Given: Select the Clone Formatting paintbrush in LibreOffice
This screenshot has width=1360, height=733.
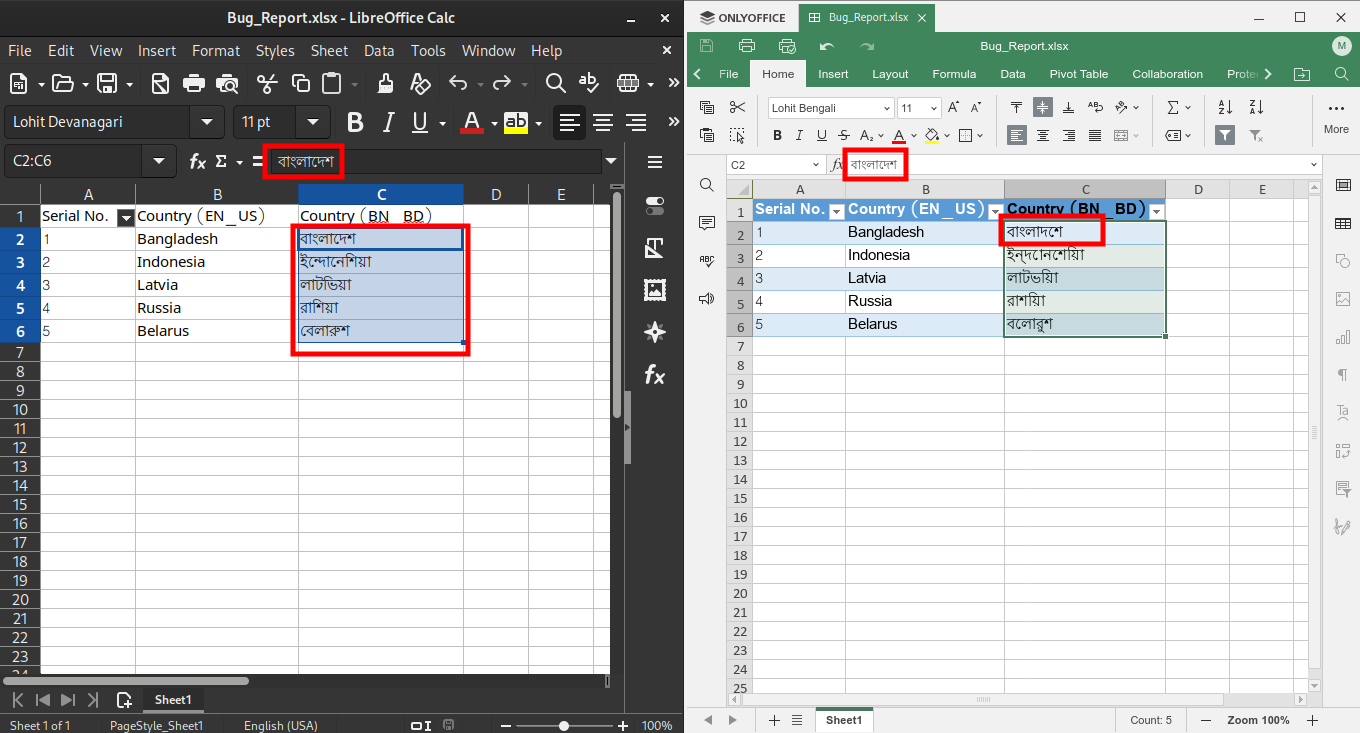Looking at the screenshot, I should [384, 84].
